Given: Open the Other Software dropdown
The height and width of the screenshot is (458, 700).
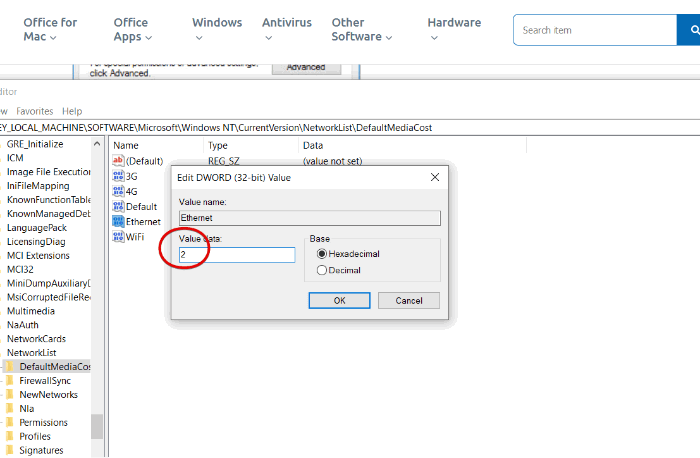Looking at the screenshot, I should click(362, 29).
